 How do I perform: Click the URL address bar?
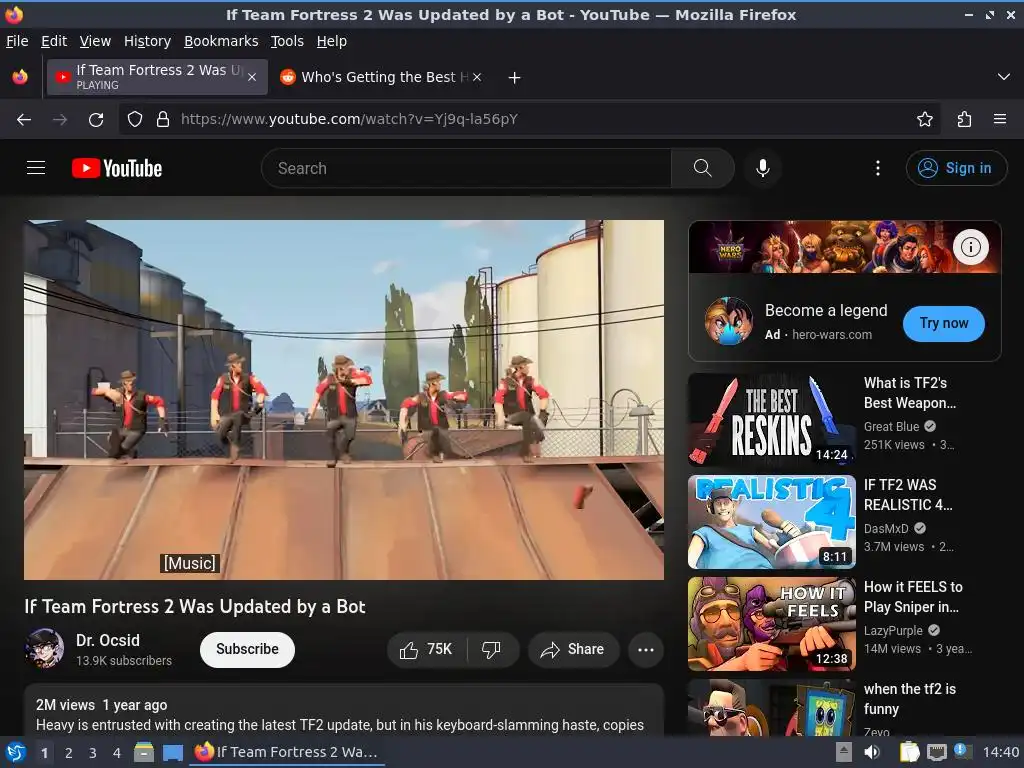pyautogui.click(x=529, y=120)
